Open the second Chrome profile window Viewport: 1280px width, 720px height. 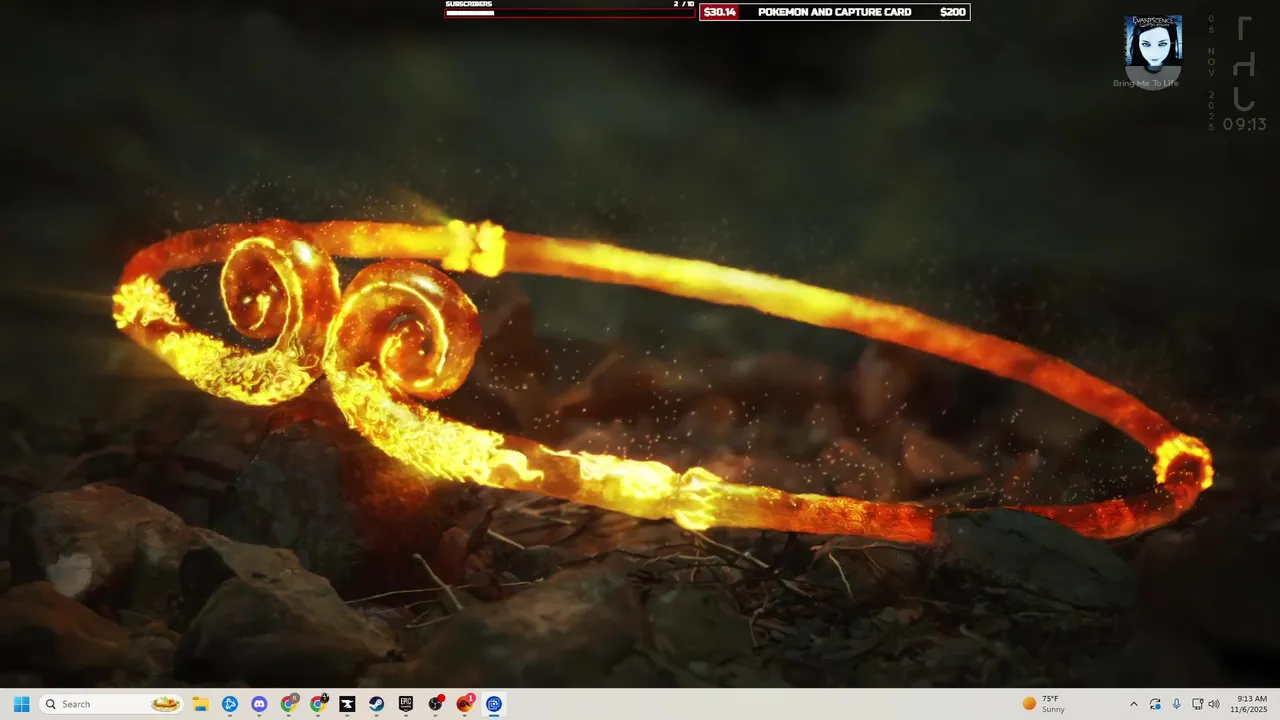318,704
